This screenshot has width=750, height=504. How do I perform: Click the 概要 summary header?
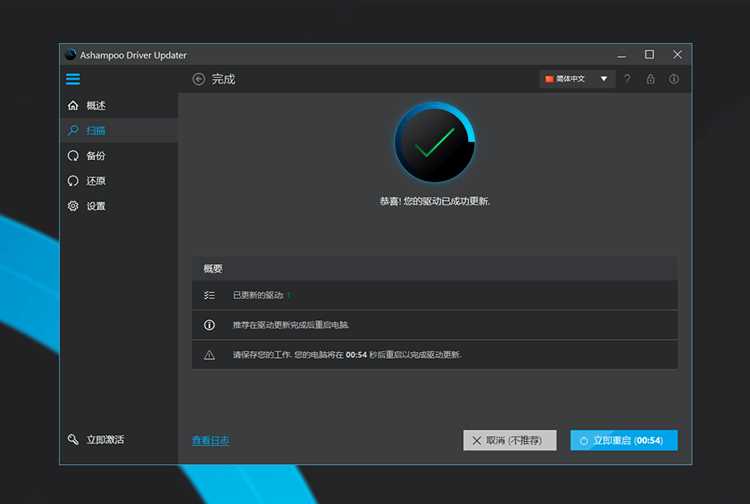click(x=213, y=269)
